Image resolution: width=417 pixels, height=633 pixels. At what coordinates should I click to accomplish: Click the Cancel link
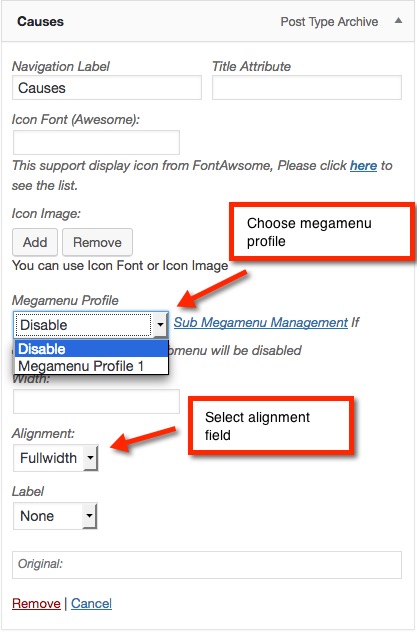[x=92, y=604]
